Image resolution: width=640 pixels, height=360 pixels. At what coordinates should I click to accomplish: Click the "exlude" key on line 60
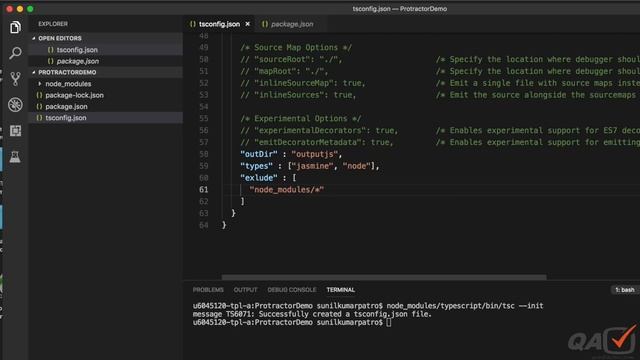click(259, 178)
